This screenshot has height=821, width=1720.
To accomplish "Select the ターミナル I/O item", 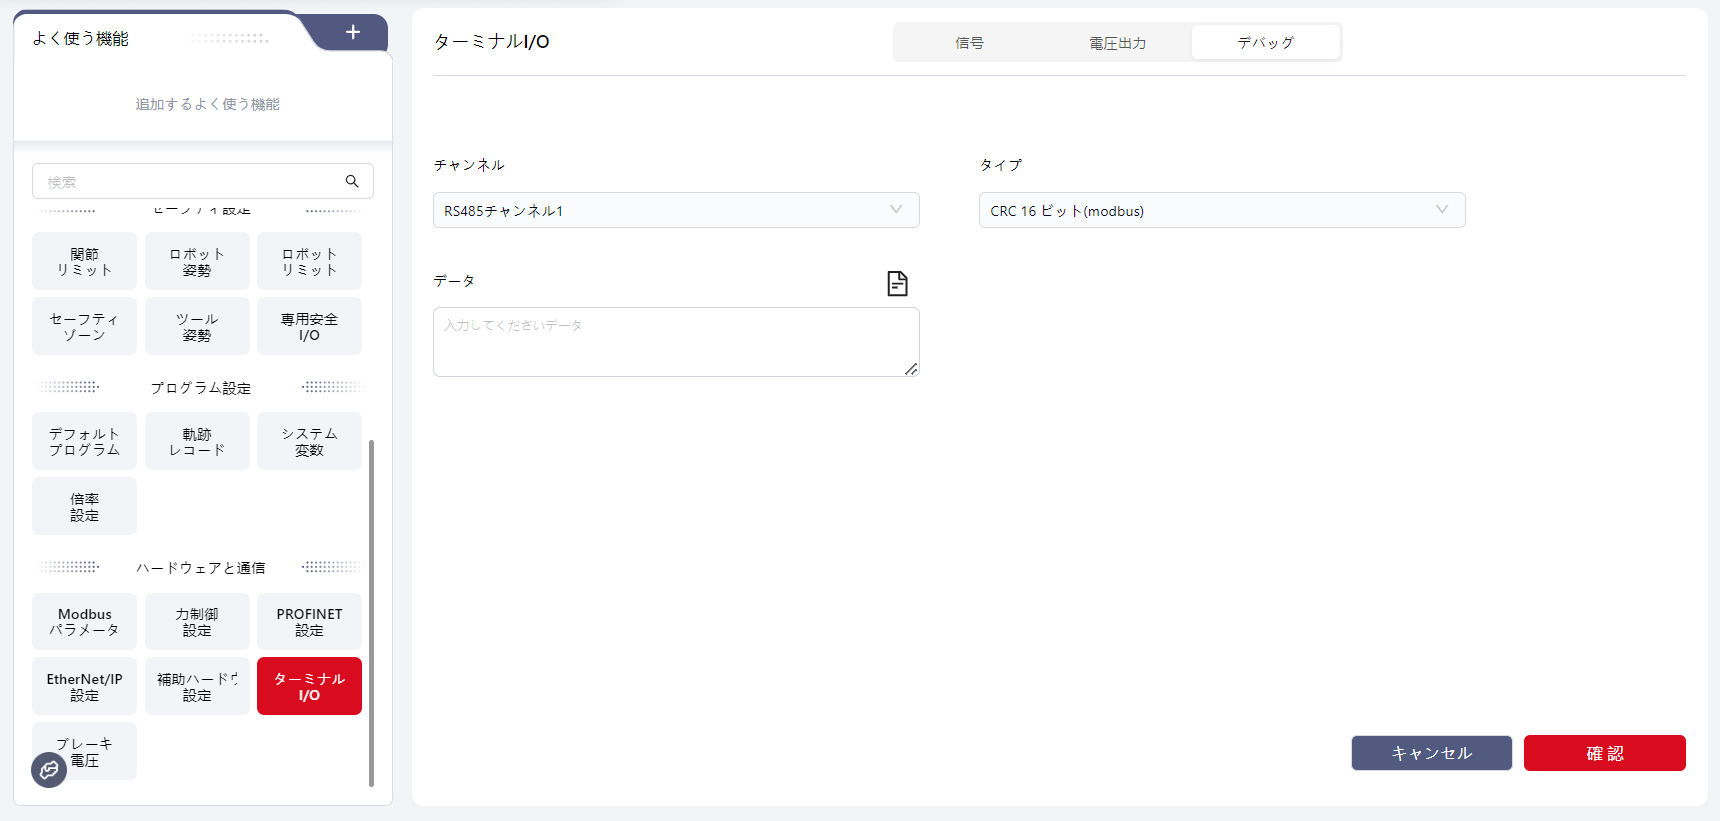I will pos(309,686).
